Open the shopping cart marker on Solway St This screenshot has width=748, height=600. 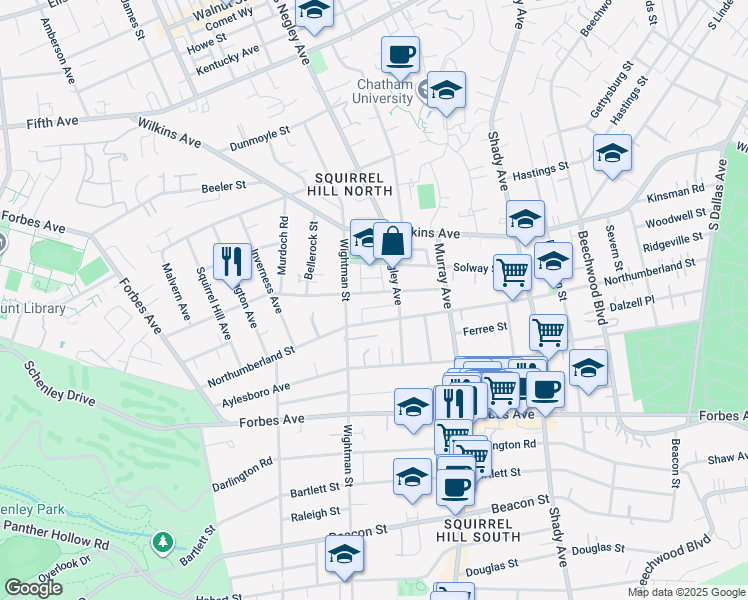512,276
